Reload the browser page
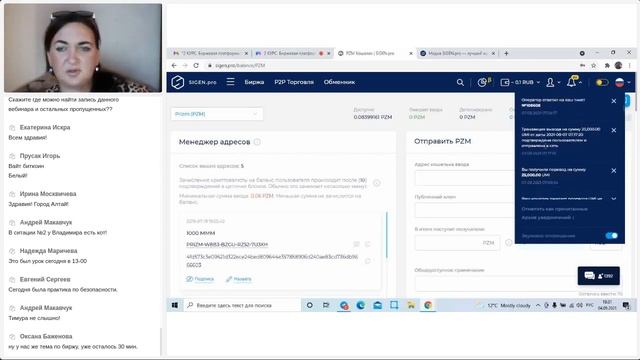 click(x=196, y=65)
